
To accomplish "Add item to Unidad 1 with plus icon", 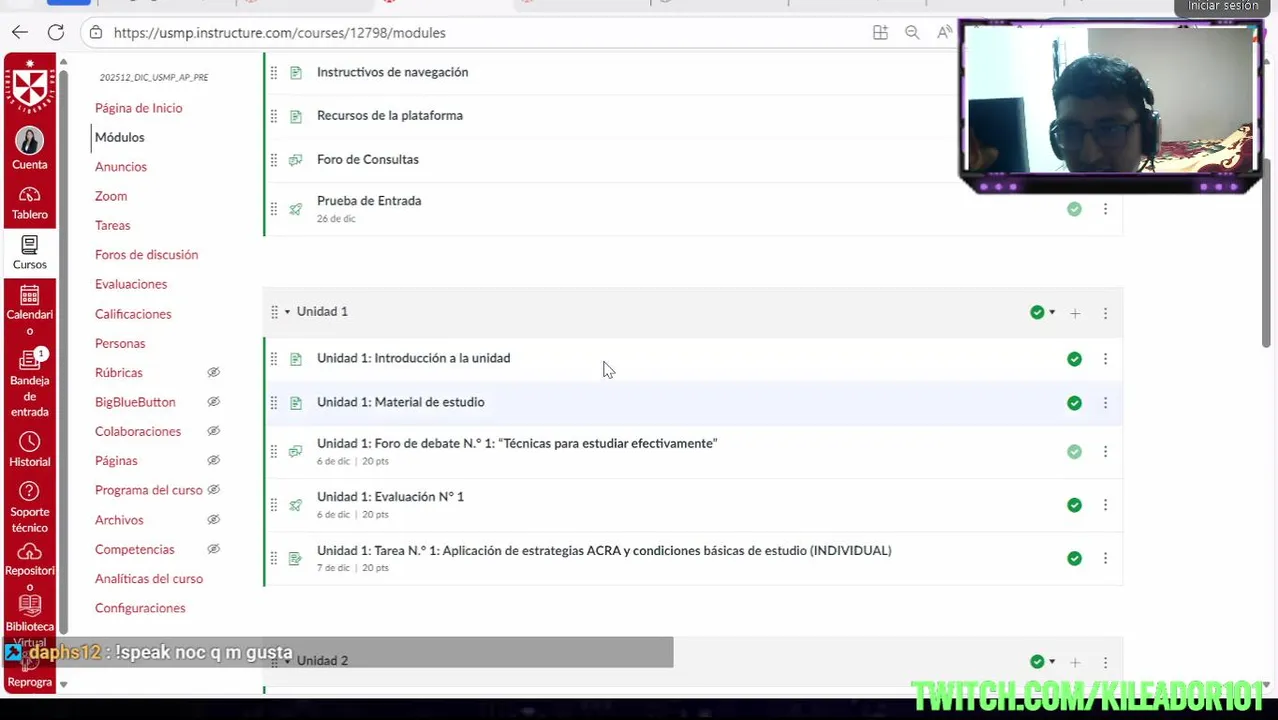I will (x=1075, y=313).
